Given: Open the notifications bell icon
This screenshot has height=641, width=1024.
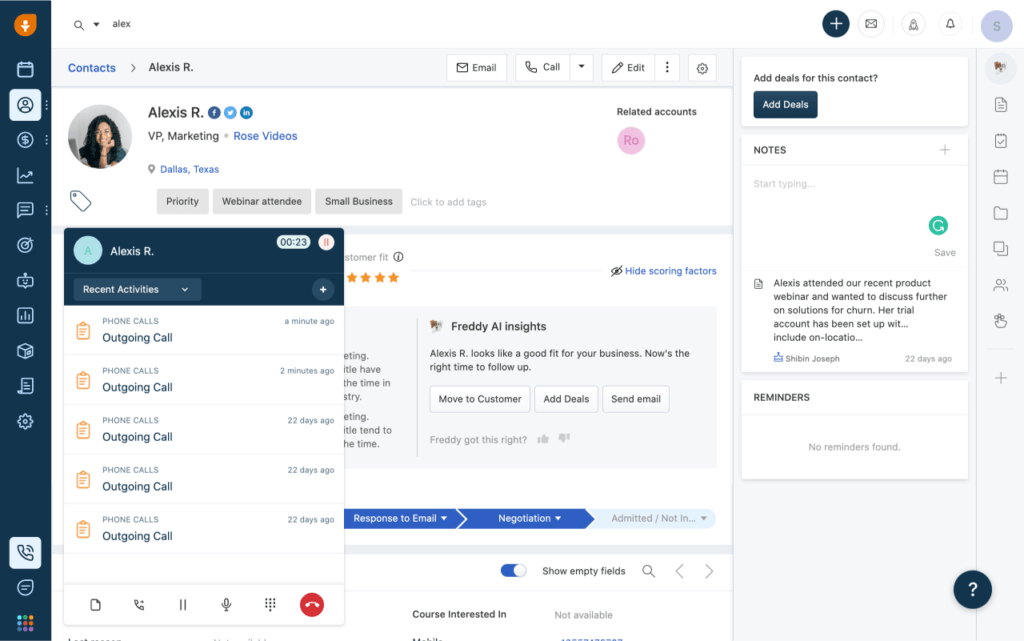Looking at the screenshot, I should [x=950, y=24].
